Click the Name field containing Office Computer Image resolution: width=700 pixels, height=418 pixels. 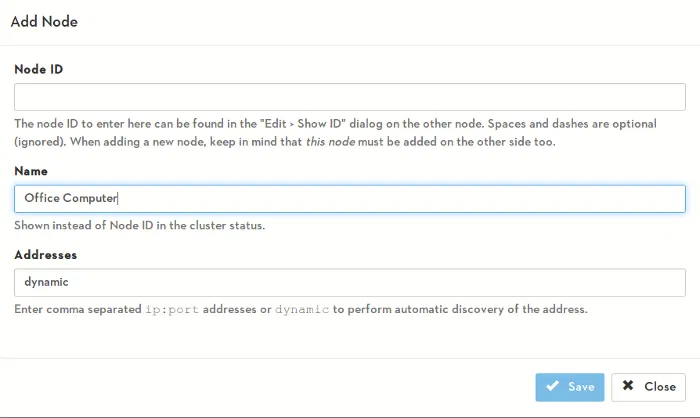(x=349, y=198)
